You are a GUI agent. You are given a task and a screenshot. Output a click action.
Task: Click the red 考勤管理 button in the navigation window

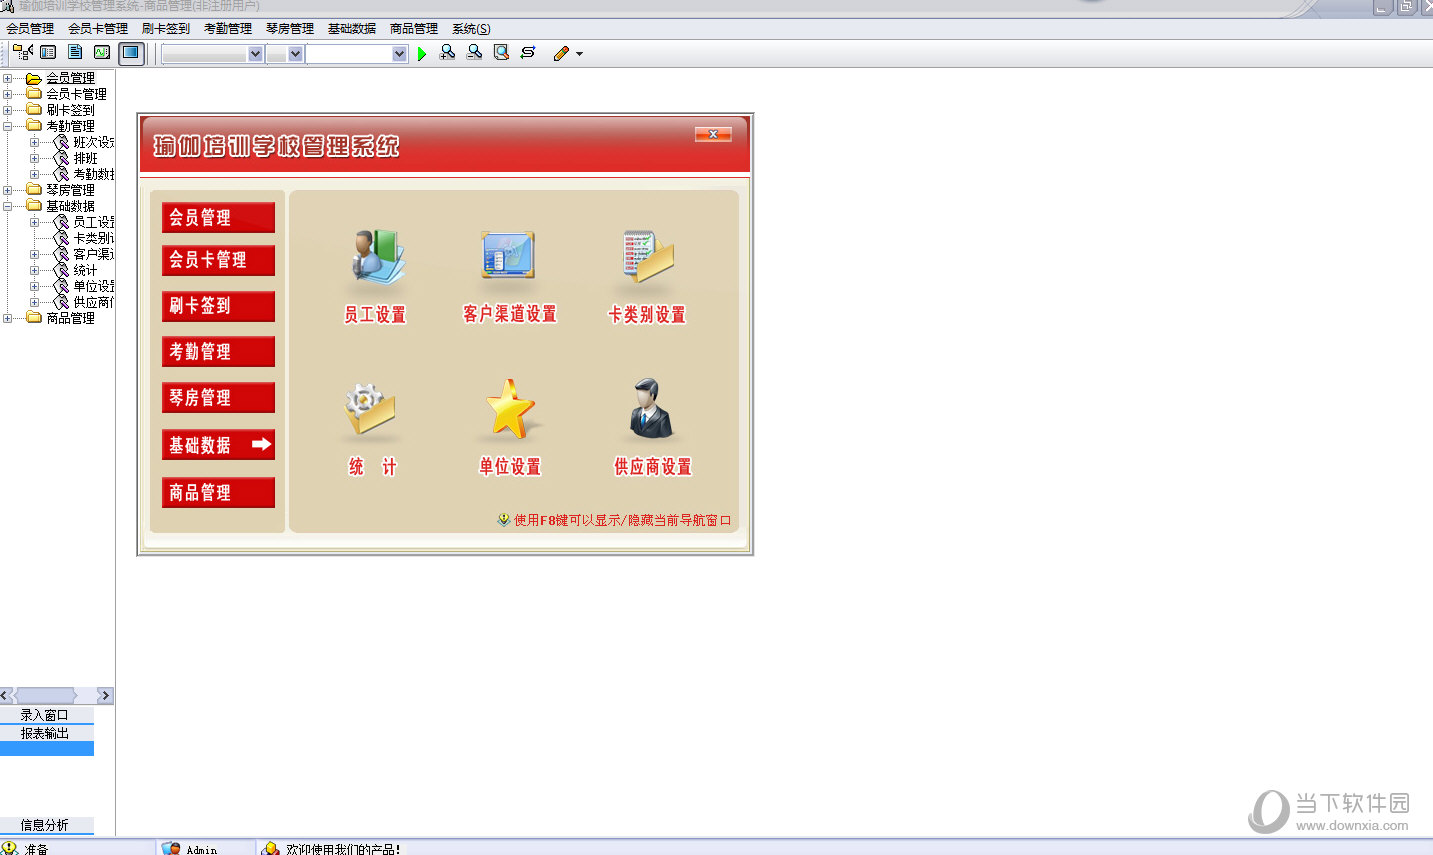click(218, 352)
